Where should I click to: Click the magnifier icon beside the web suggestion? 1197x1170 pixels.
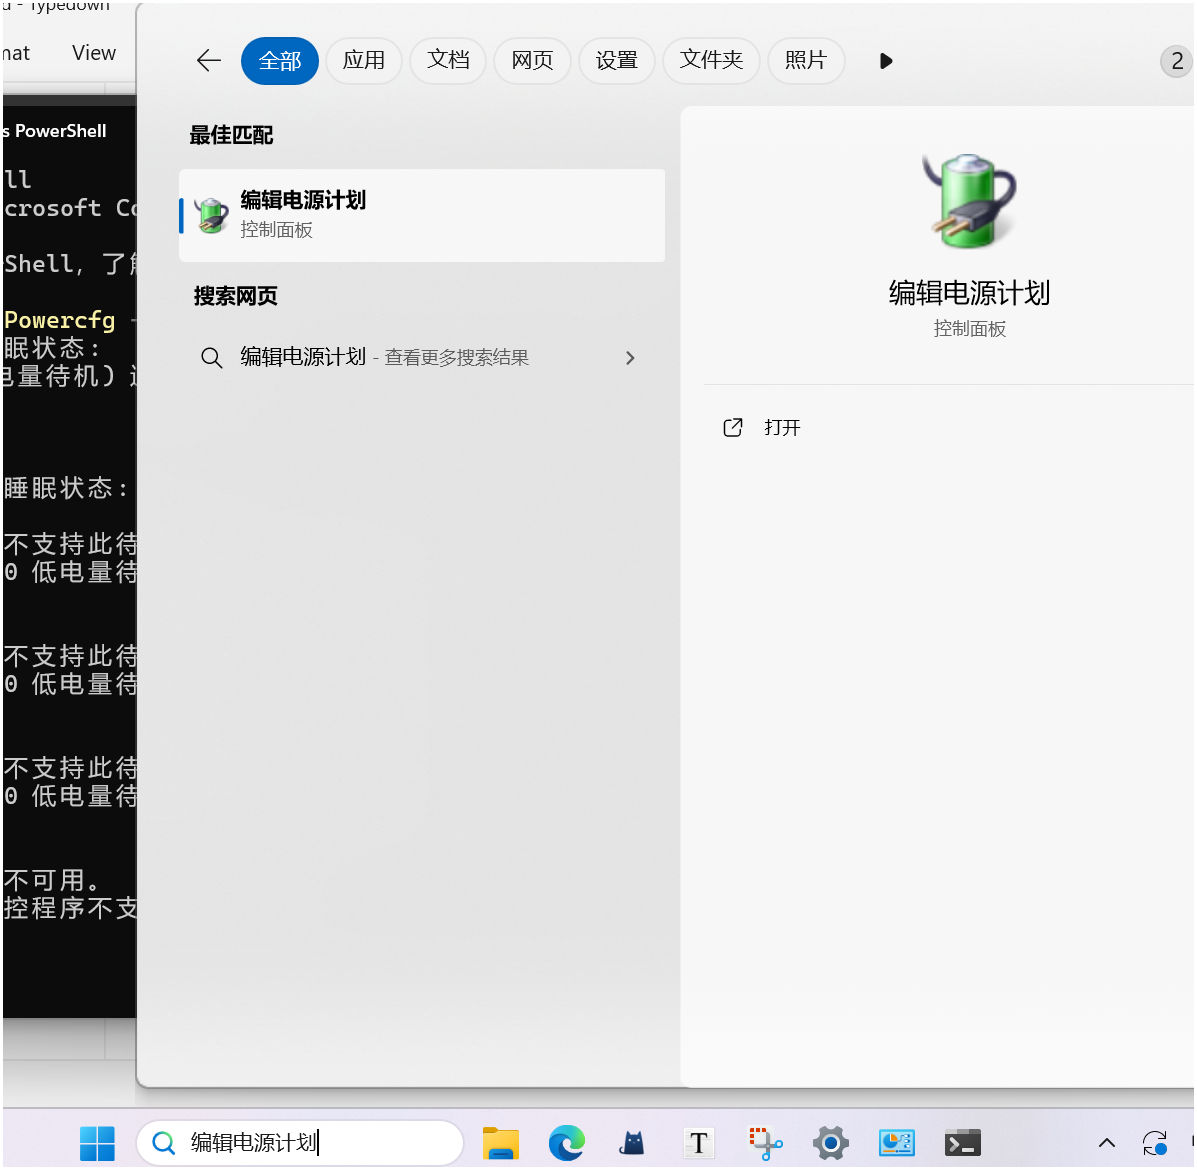click(211, 357)
